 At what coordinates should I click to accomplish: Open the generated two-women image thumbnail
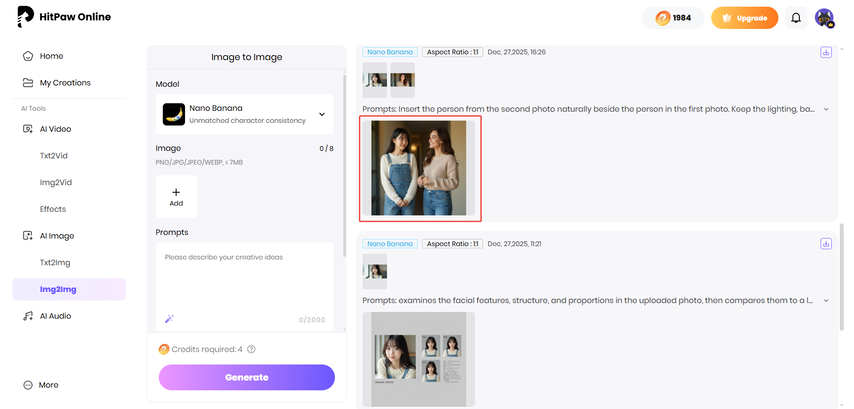pyautogui.click(x=418, y=168)
